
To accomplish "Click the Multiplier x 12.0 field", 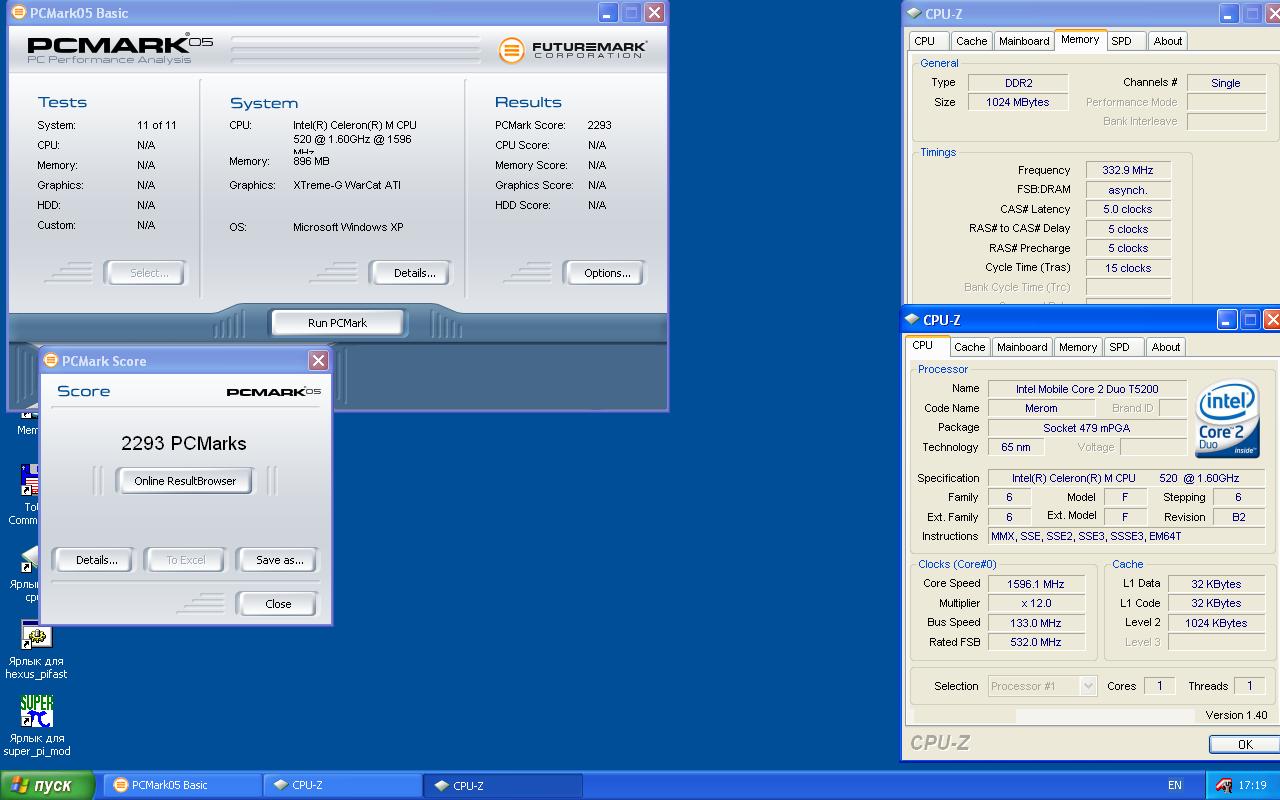I will [x=1036, y=603].
